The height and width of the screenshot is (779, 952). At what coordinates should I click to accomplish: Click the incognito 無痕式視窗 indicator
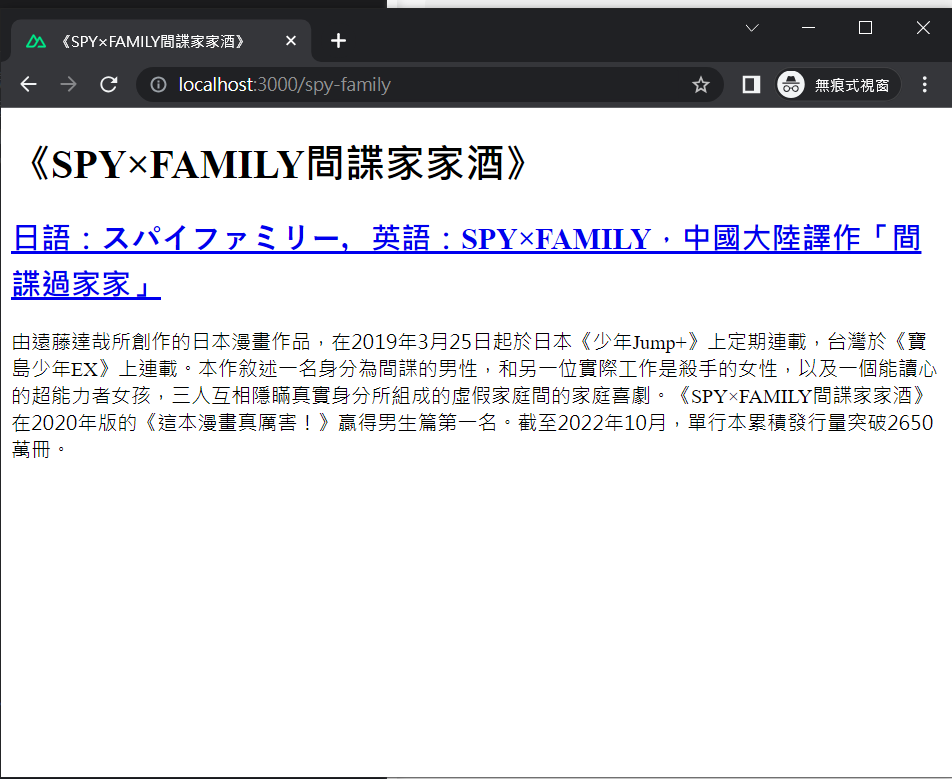point(838,84)
